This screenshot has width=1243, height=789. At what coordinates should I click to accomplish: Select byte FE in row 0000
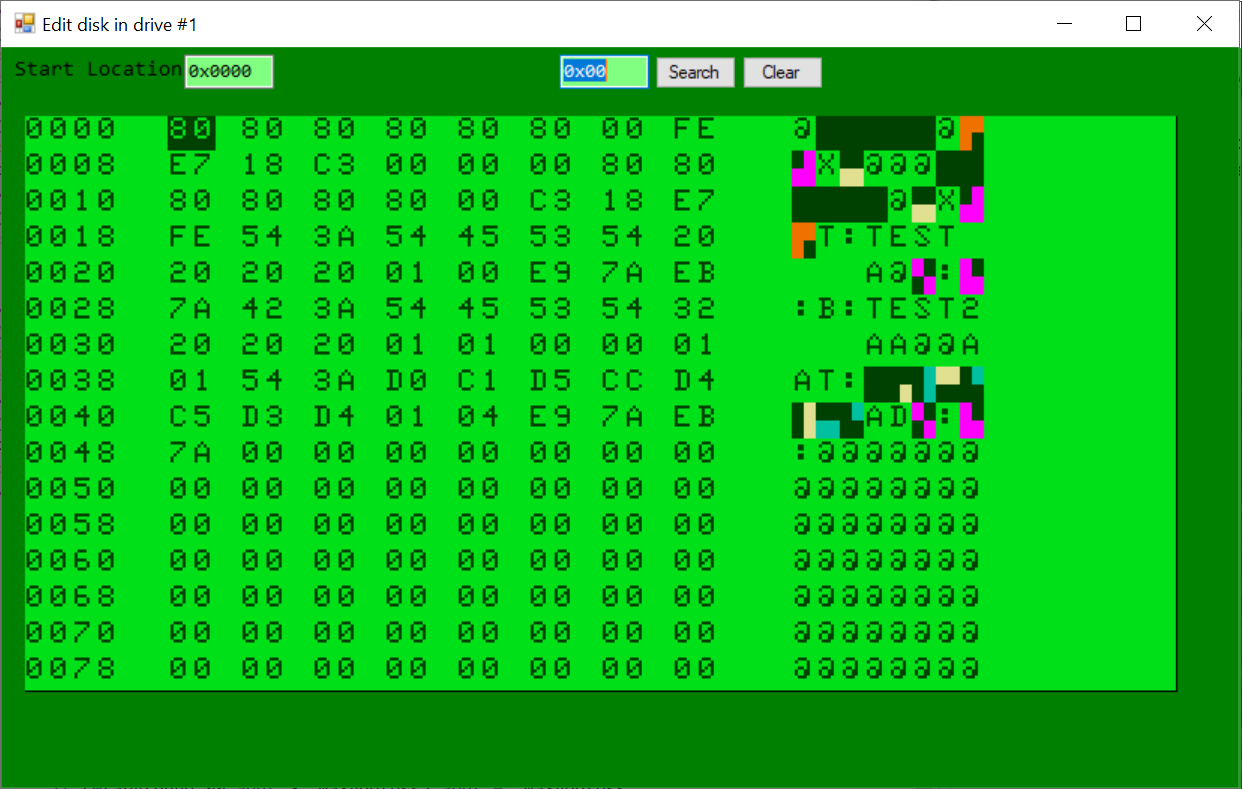click(695, 129)
